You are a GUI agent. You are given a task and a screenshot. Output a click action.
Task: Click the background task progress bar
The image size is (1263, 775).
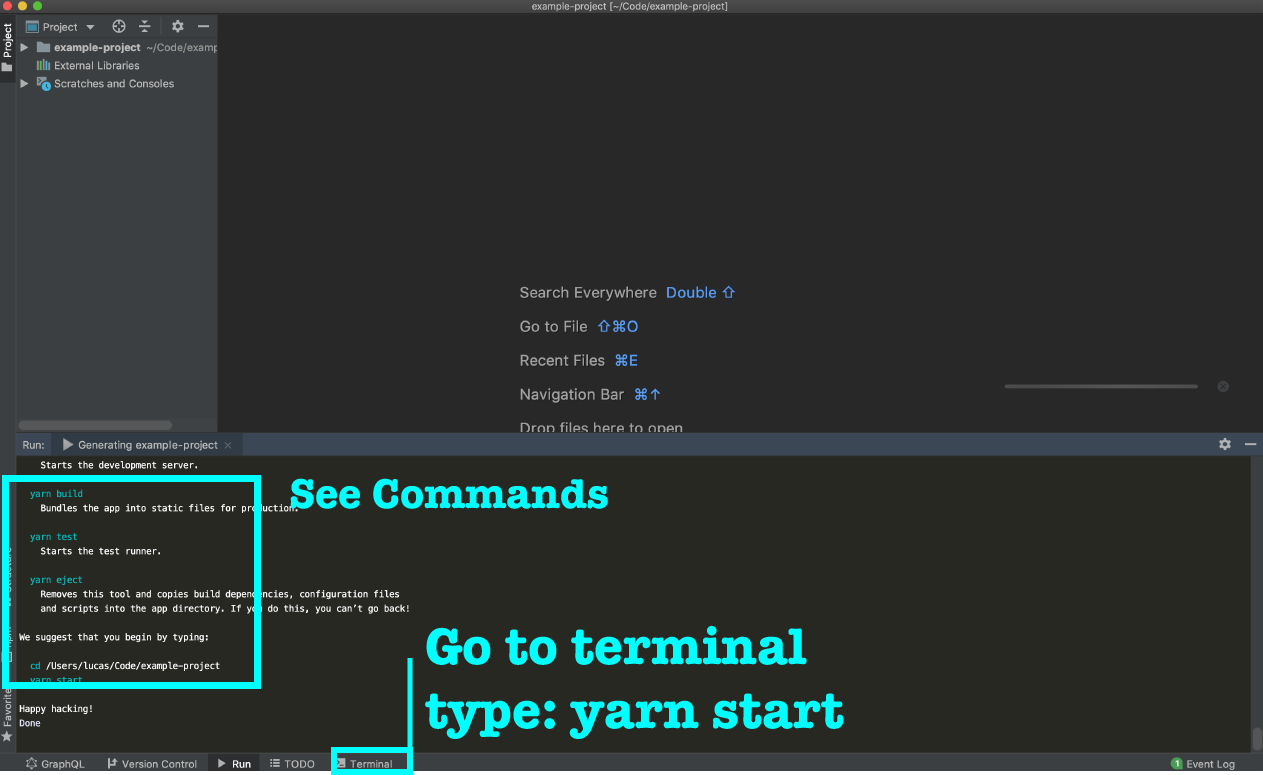[x=1101, y=386]
